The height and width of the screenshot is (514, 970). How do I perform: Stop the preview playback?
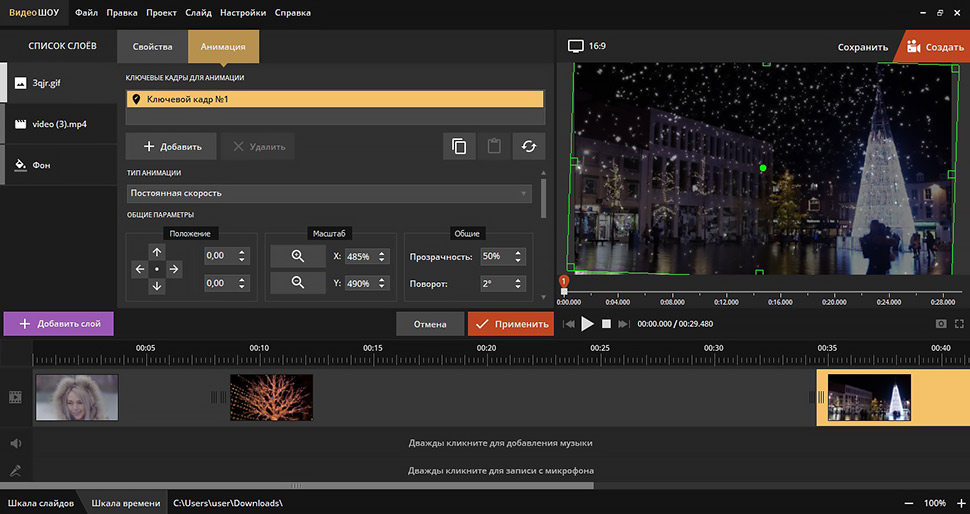(x=606, y=323)
